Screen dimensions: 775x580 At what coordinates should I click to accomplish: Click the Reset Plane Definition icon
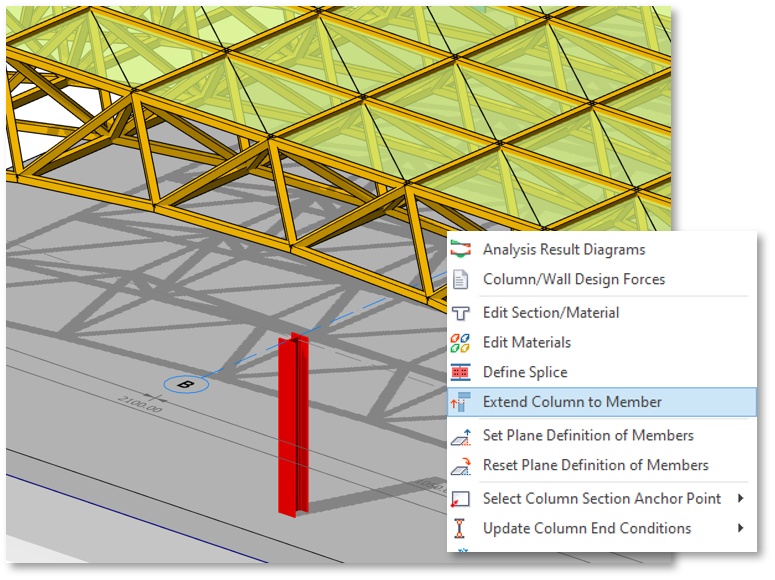[x=461, y=465]
